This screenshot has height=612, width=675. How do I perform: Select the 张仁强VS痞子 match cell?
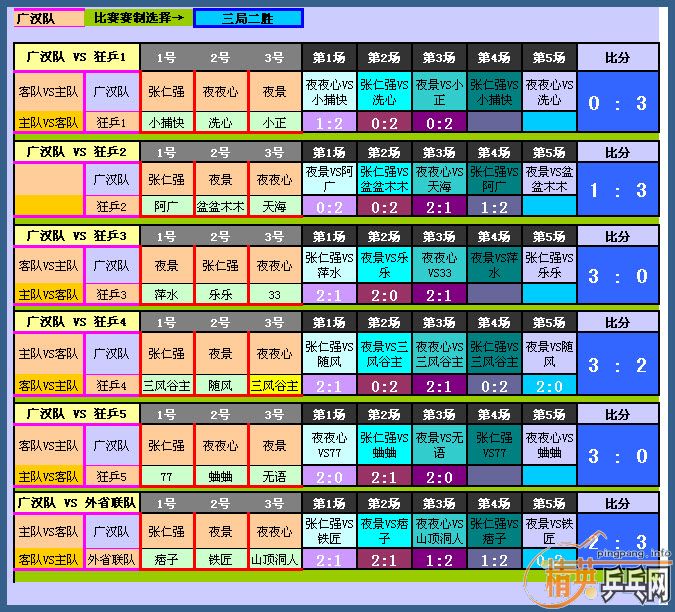pos(494,531)
